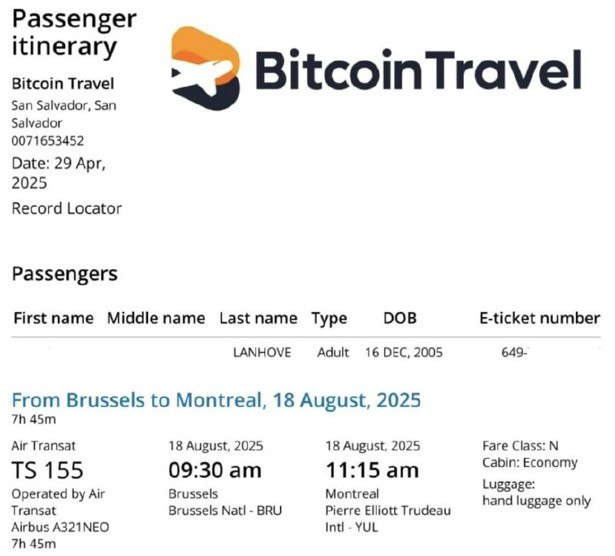This screenshot has height=556, width=615.
Task: Click the DOB column header
Action: tap(400, 318)
